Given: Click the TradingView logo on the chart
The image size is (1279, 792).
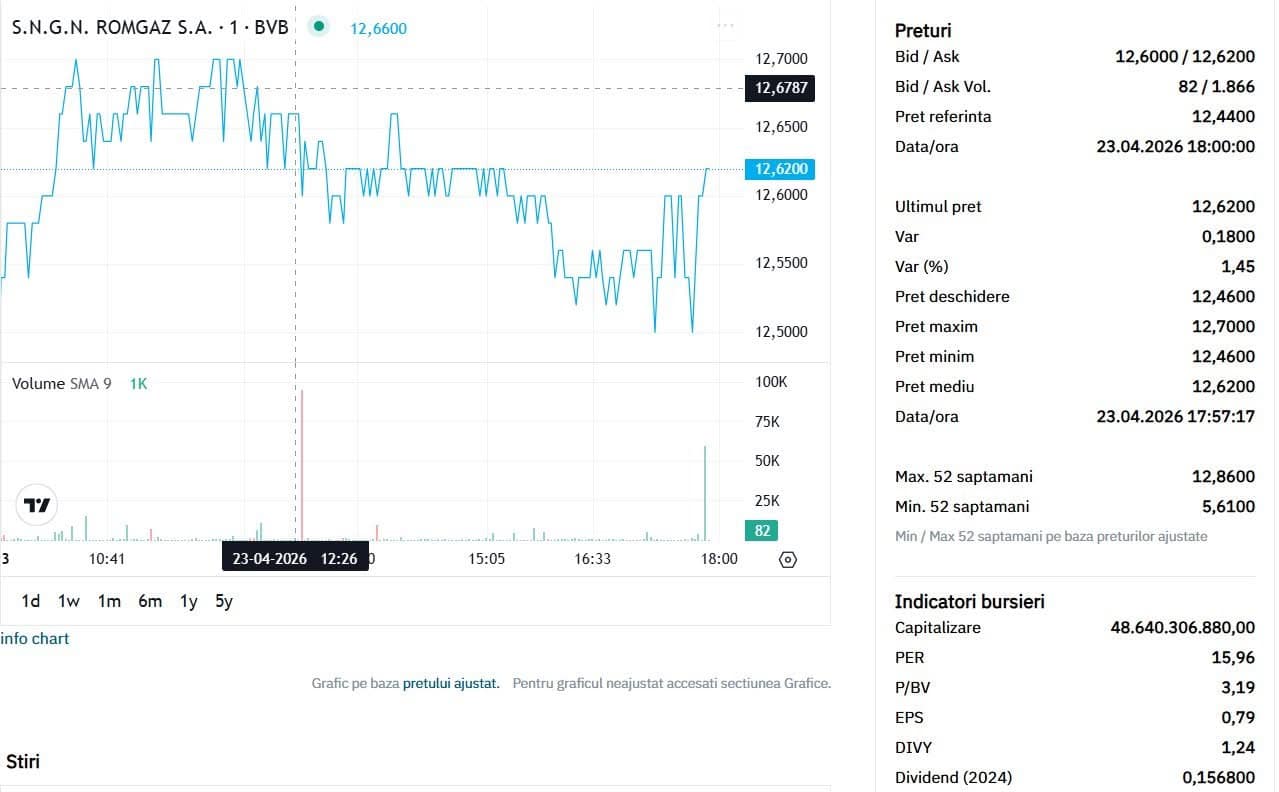Looking at the screenshot, I should click(37, 505).
